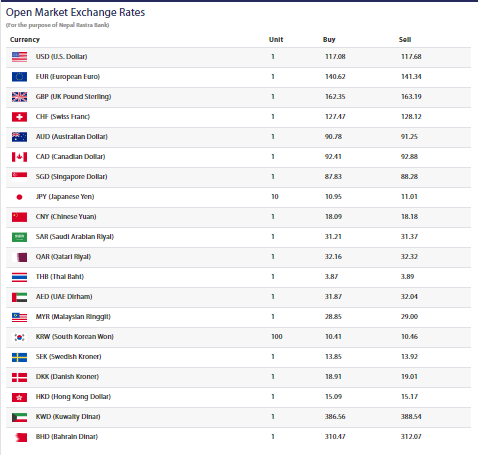
Task: Click the Currency column header
Action: (x=25, y=40)
